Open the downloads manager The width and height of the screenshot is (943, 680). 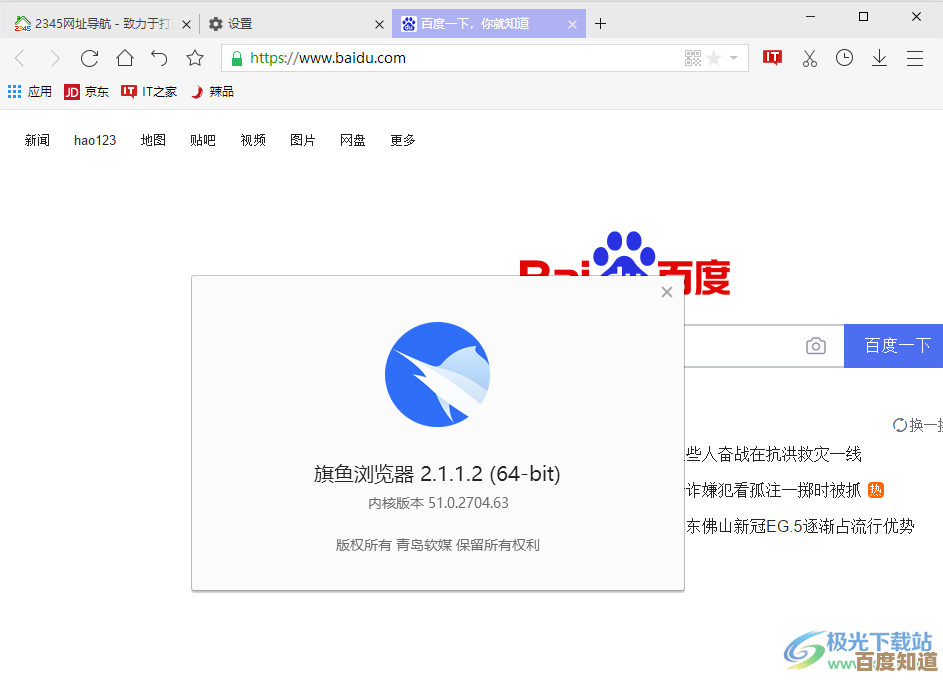point(879,58)
